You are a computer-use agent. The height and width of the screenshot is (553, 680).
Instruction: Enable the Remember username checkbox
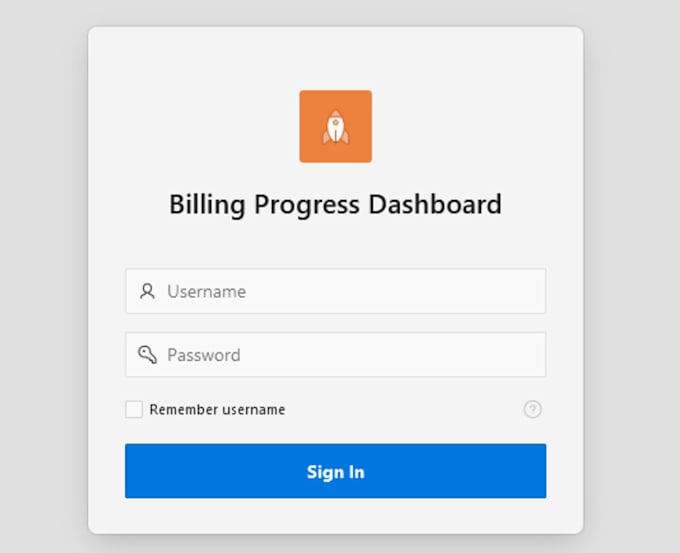tap(134, 409)
